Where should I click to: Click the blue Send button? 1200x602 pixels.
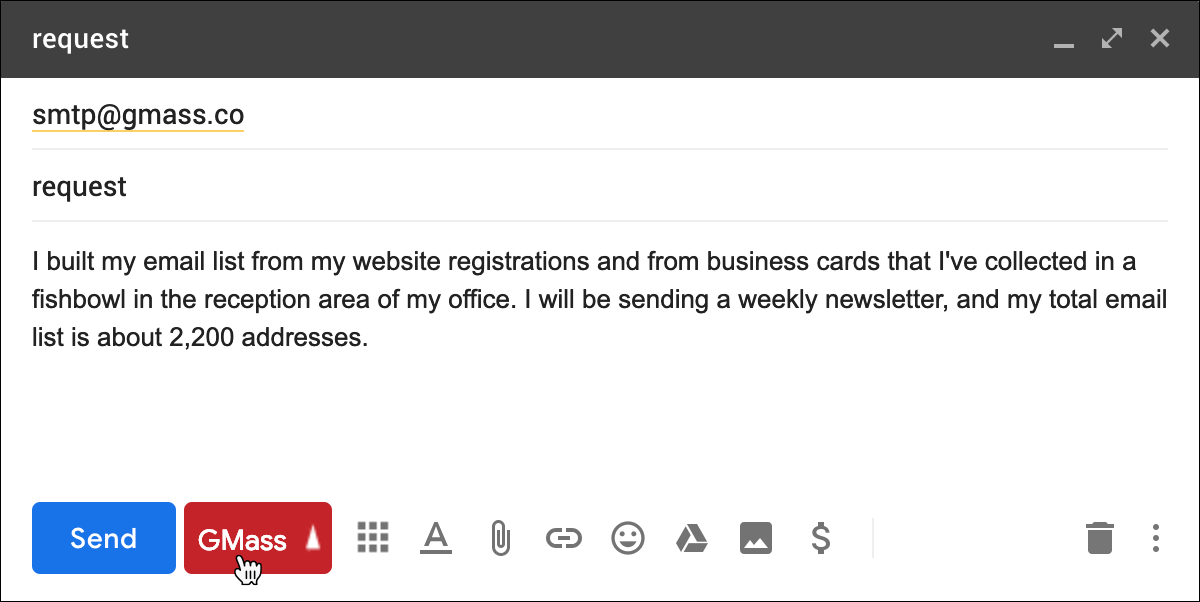point(104,538)
